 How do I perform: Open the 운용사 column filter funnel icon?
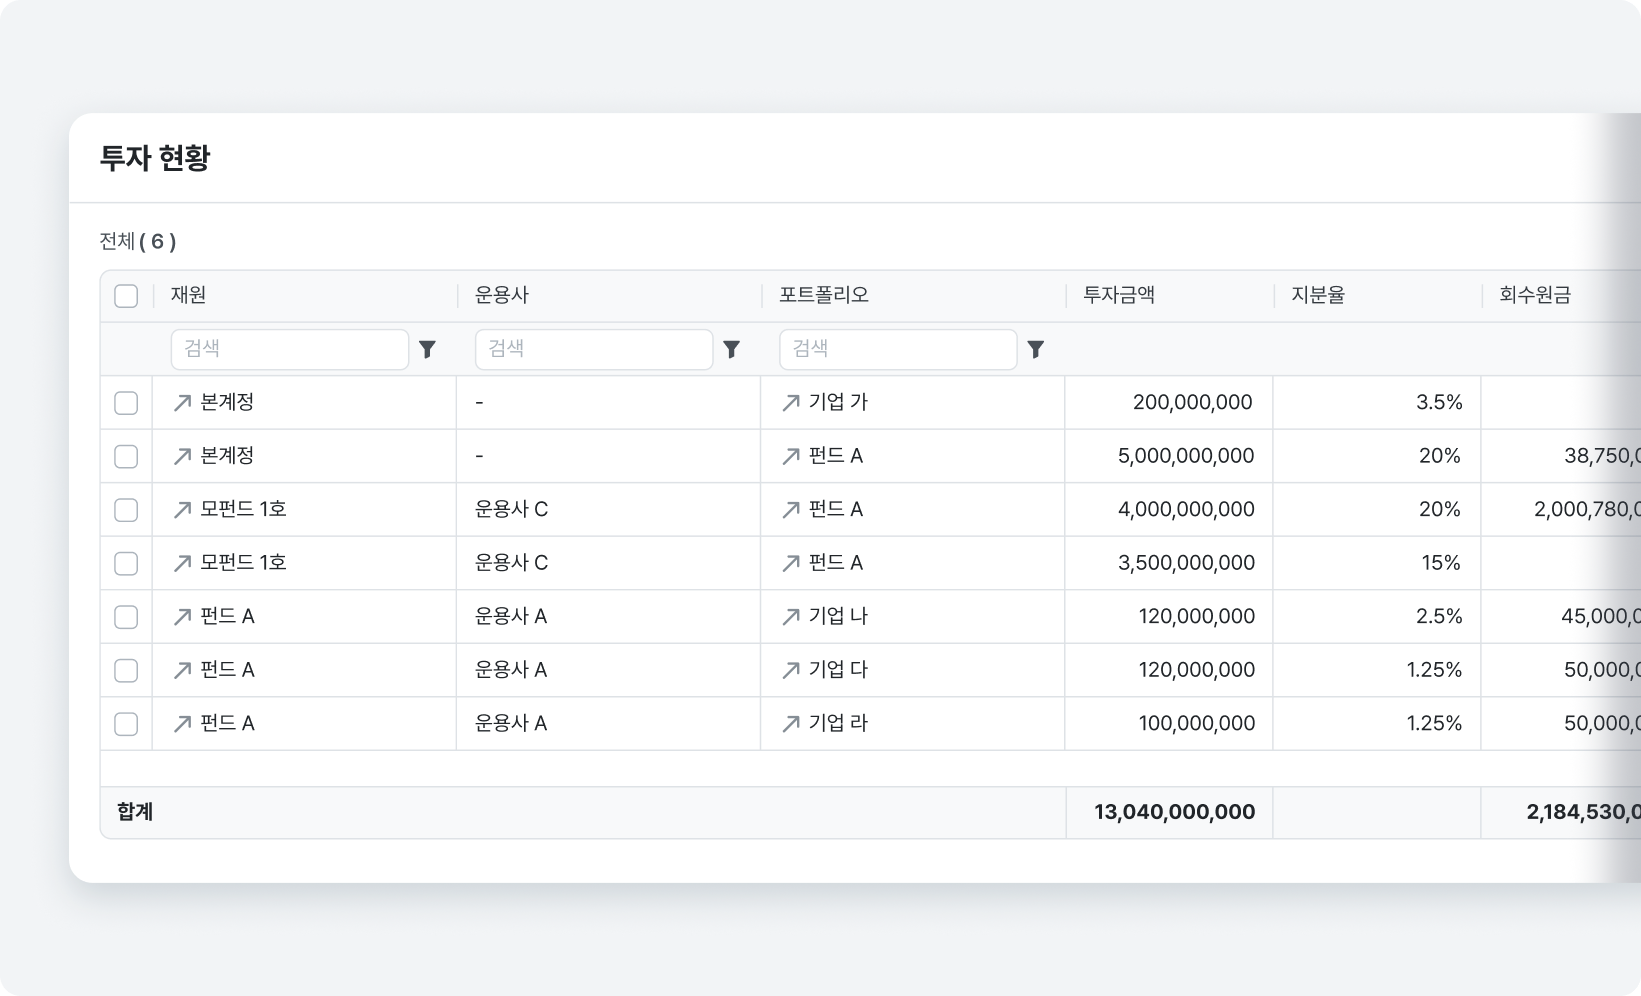point(731,349)
